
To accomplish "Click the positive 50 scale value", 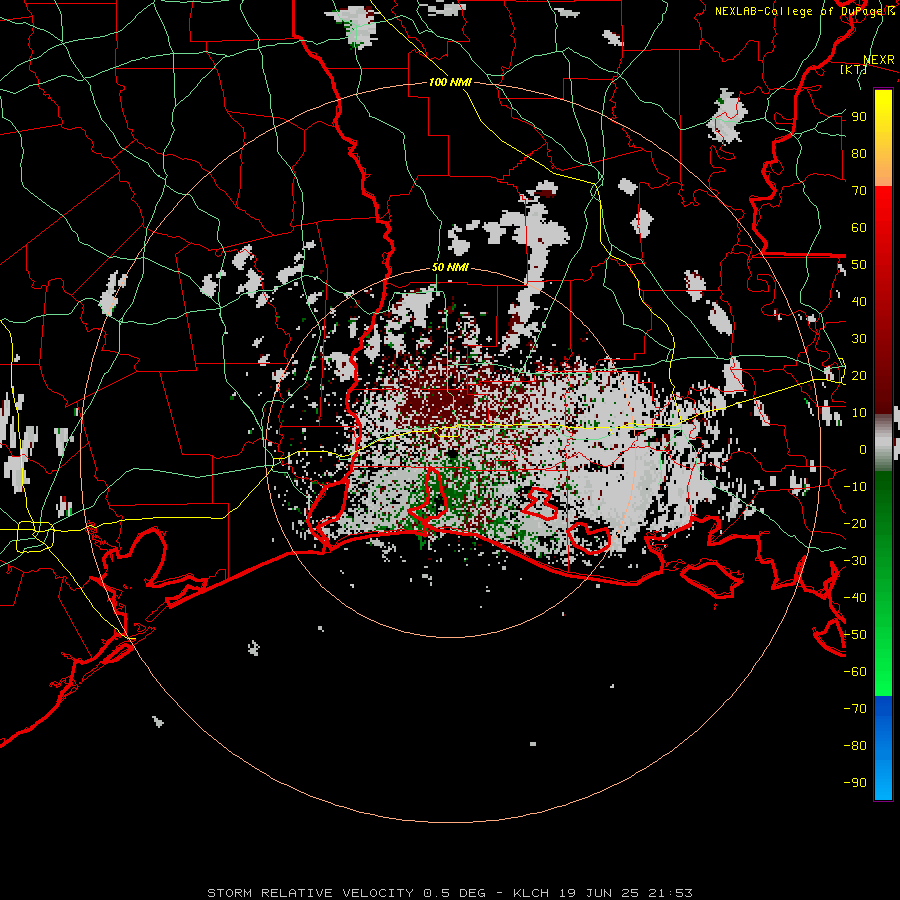I will 859,265.
